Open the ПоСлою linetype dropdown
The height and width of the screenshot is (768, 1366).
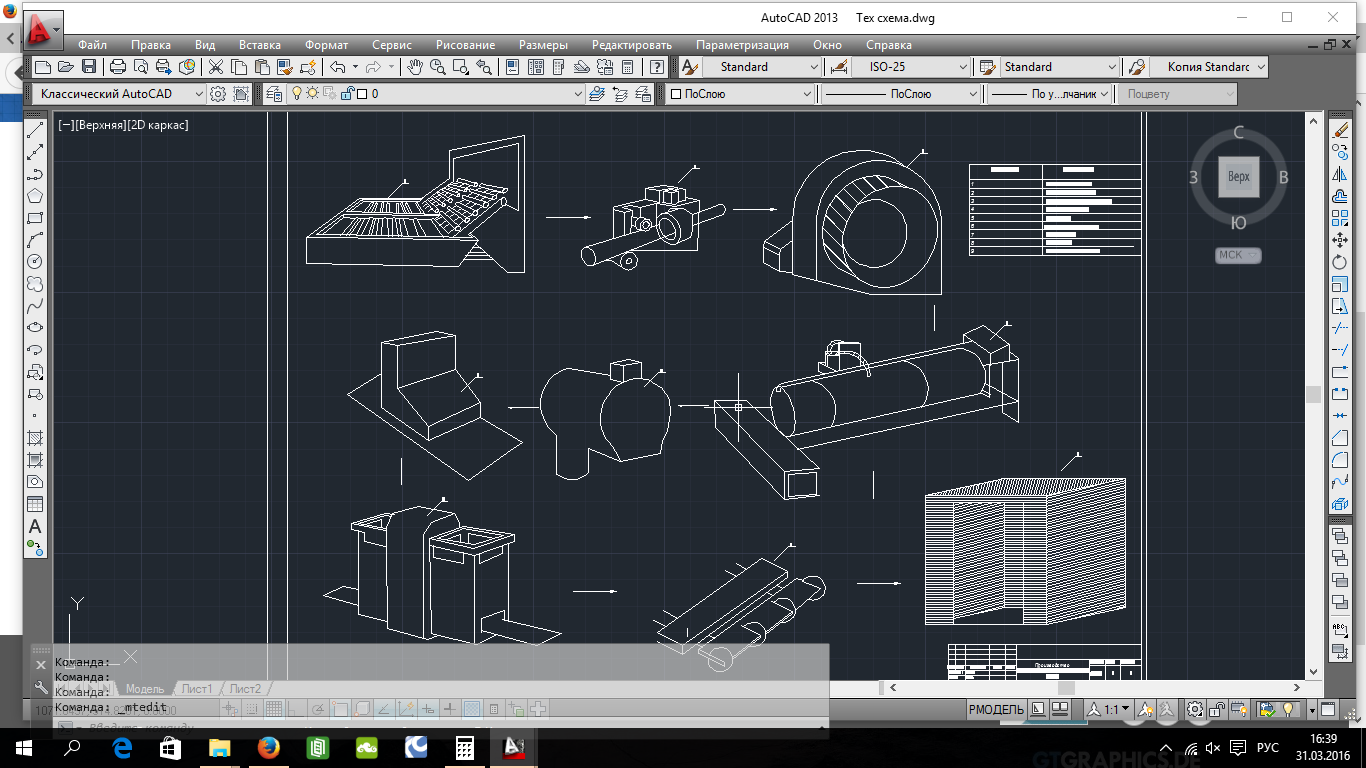(x=902, y=94)
